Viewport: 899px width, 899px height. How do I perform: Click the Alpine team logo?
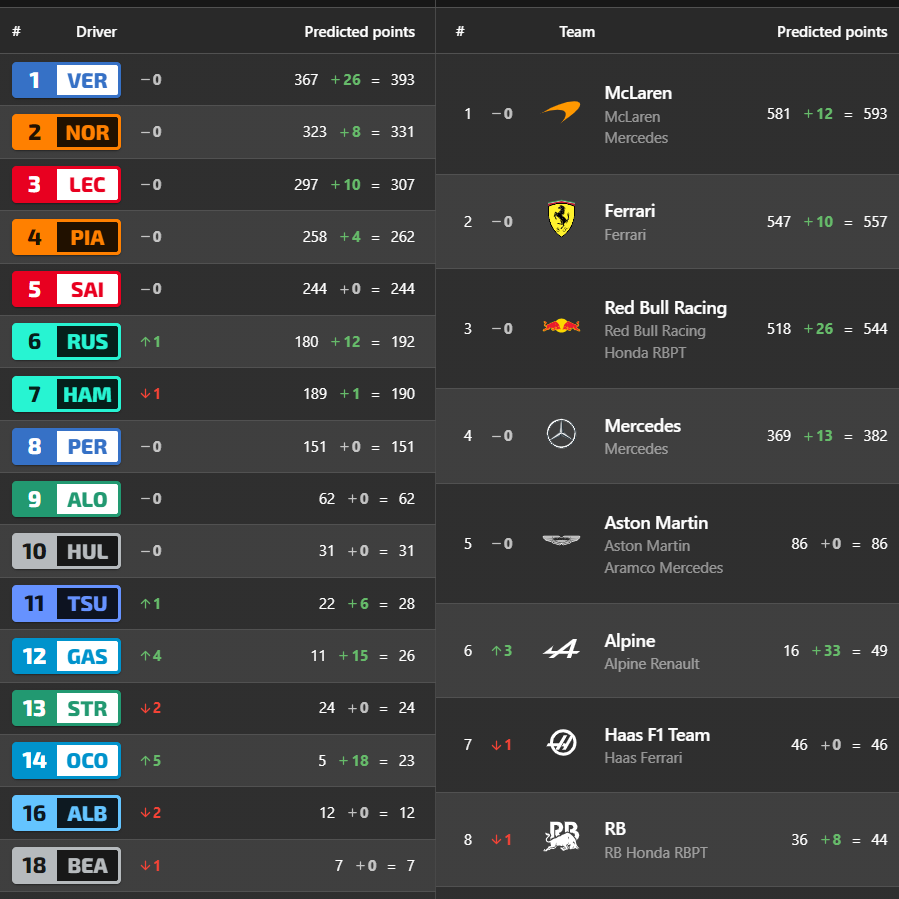(x=561, y=649)
